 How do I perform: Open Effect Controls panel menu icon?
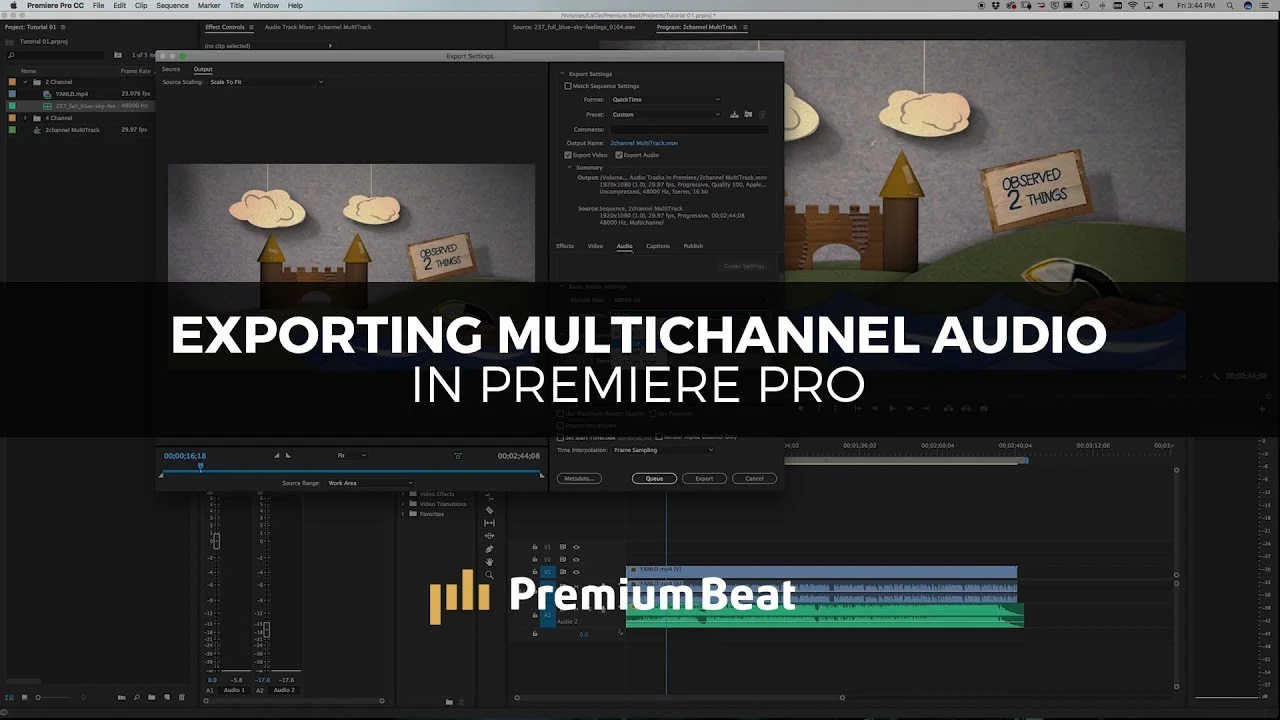tap(249, 27)
